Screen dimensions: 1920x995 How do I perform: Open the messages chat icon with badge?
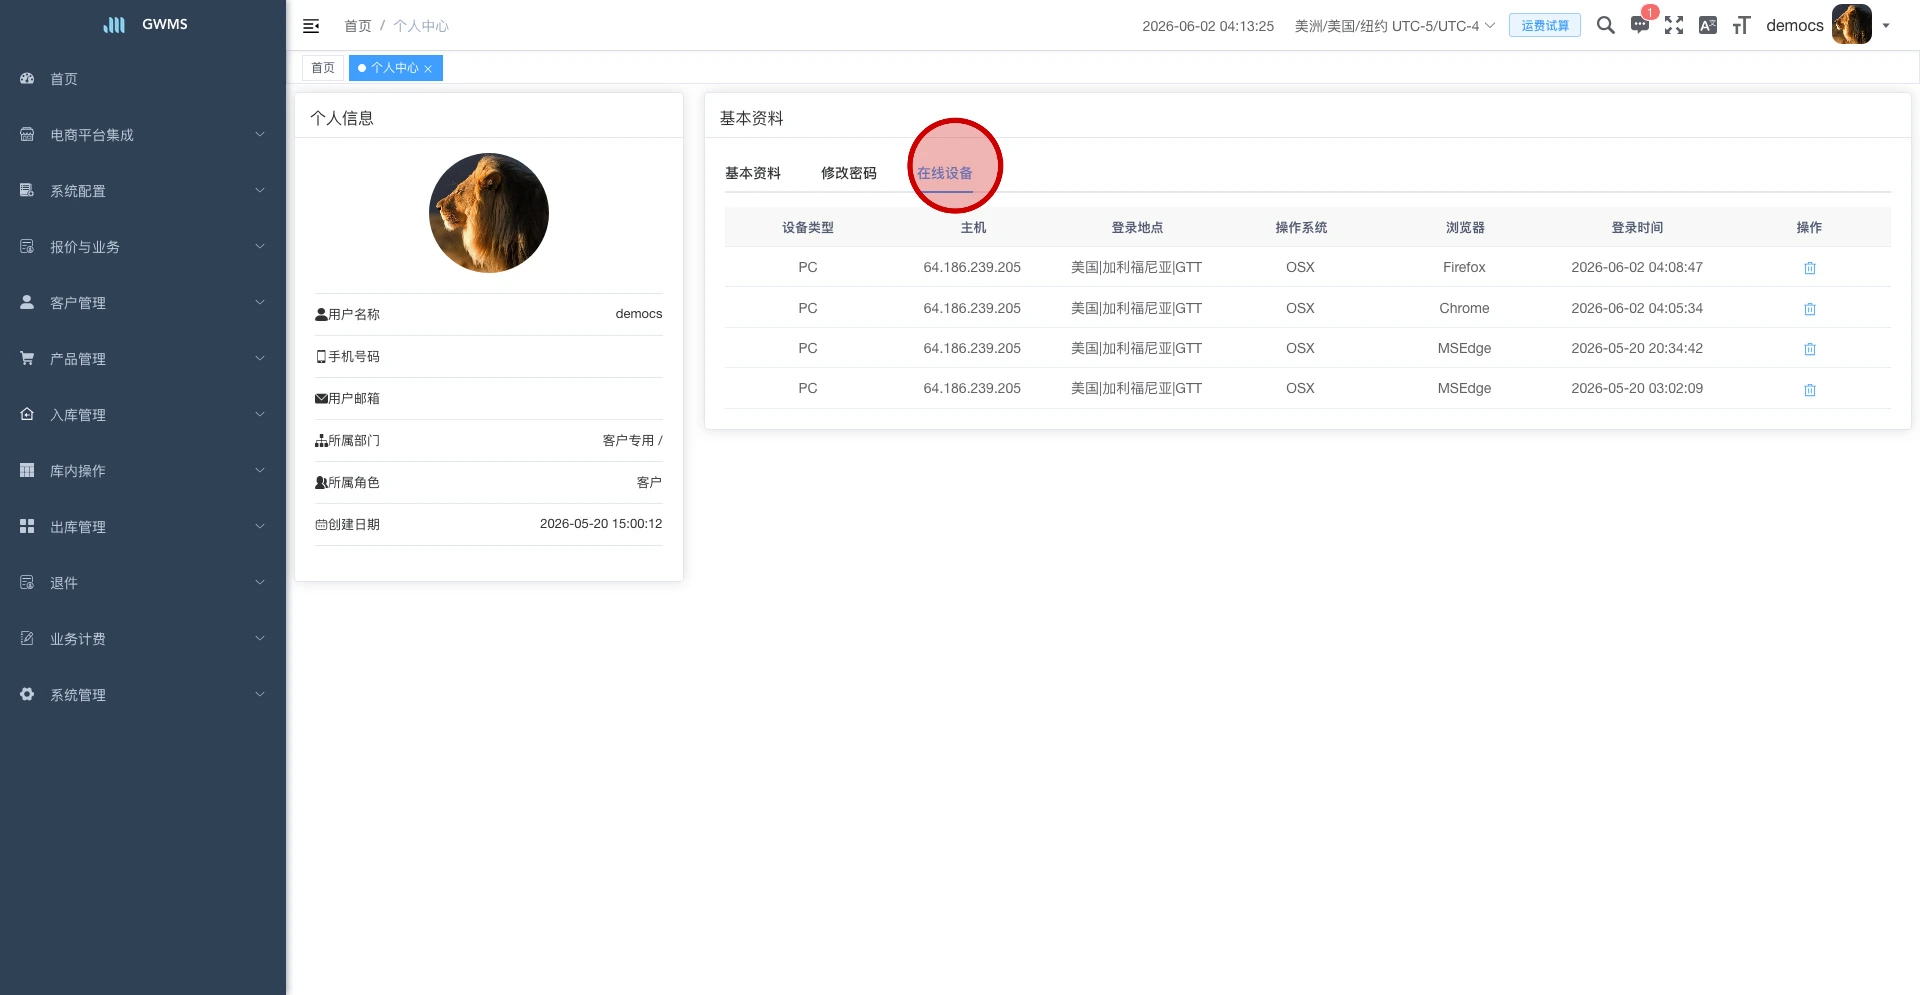click(1640, 25)
